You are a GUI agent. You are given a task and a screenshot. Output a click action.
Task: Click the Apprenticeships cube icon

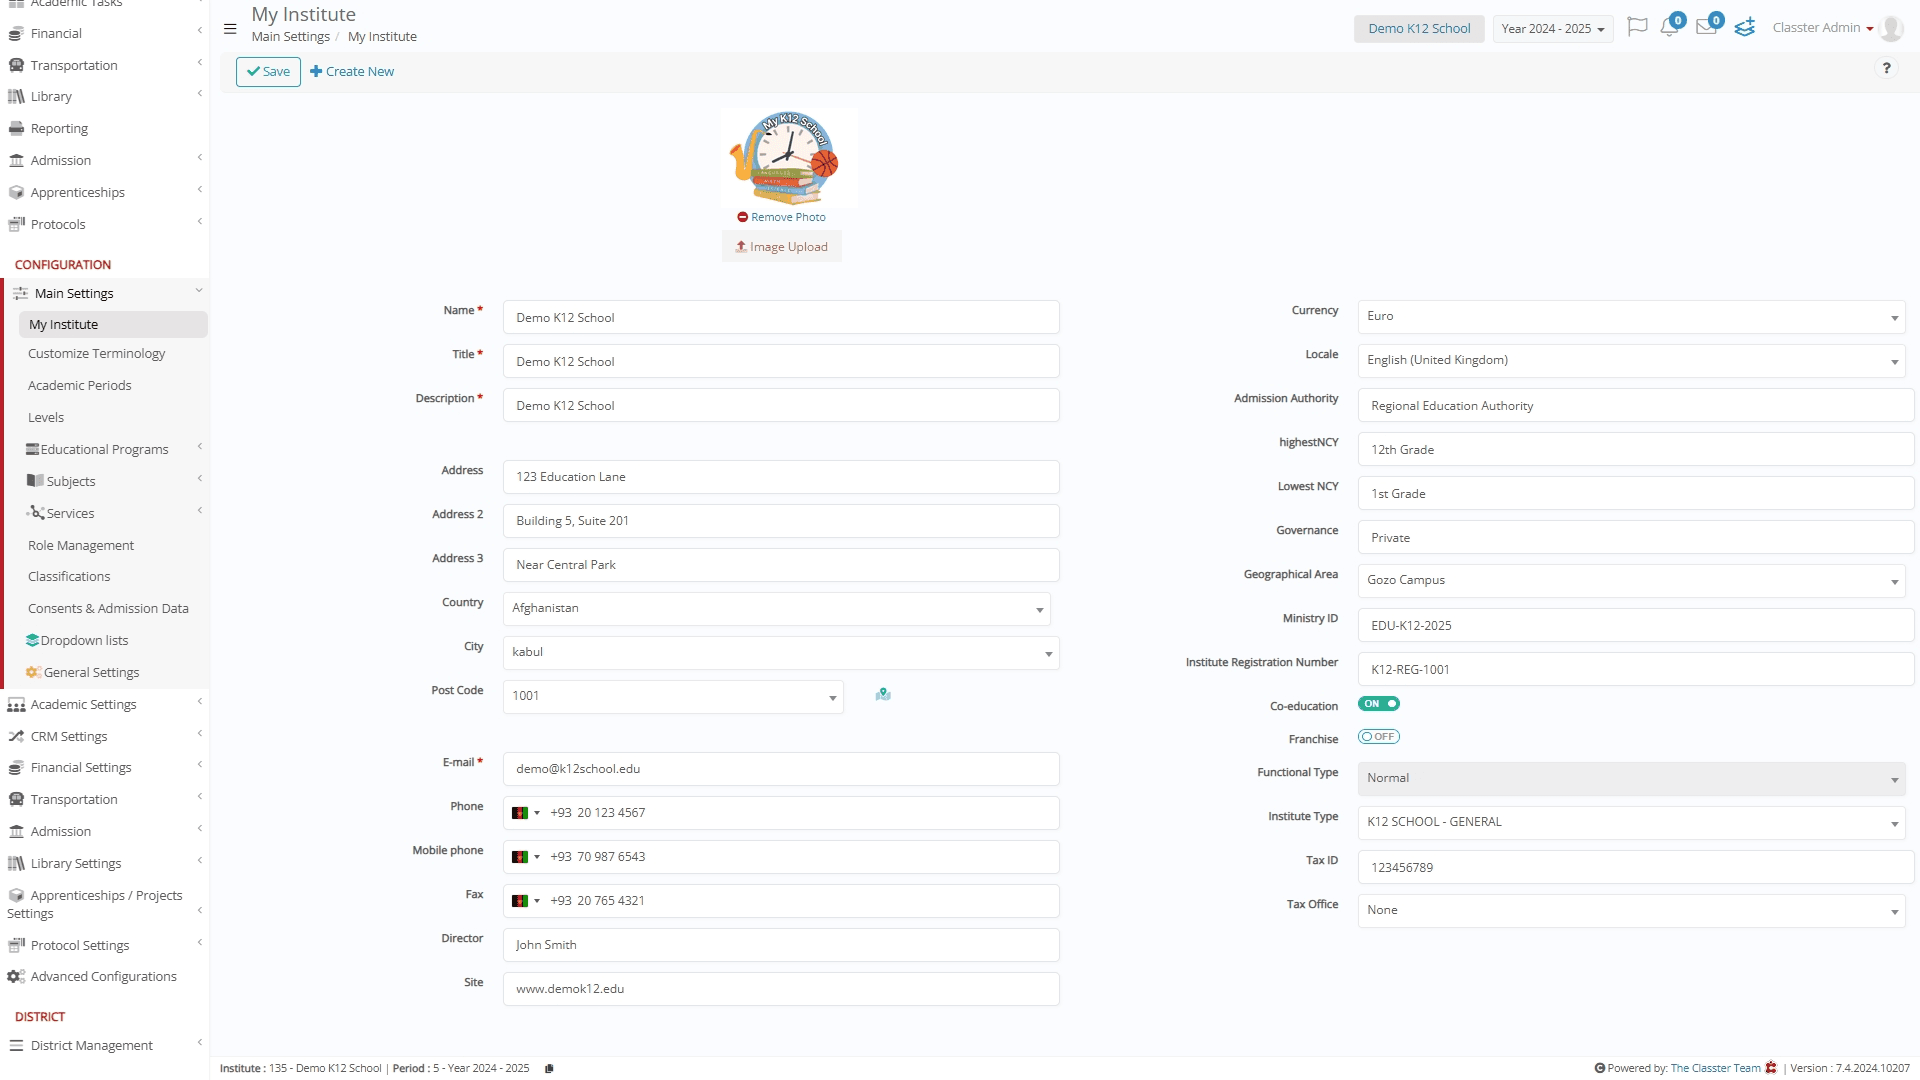point(16,193)
